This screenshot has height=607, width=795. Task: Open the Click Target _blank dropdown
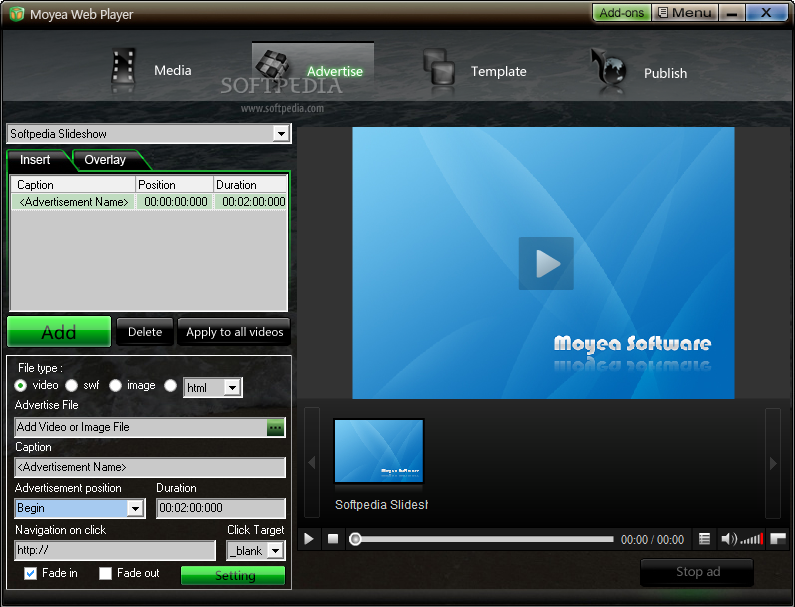275,551
